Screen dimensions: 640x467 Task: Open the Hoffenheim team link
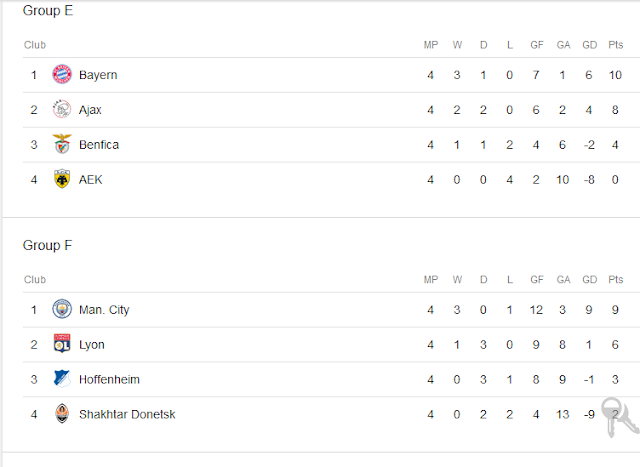click(109, 380)
